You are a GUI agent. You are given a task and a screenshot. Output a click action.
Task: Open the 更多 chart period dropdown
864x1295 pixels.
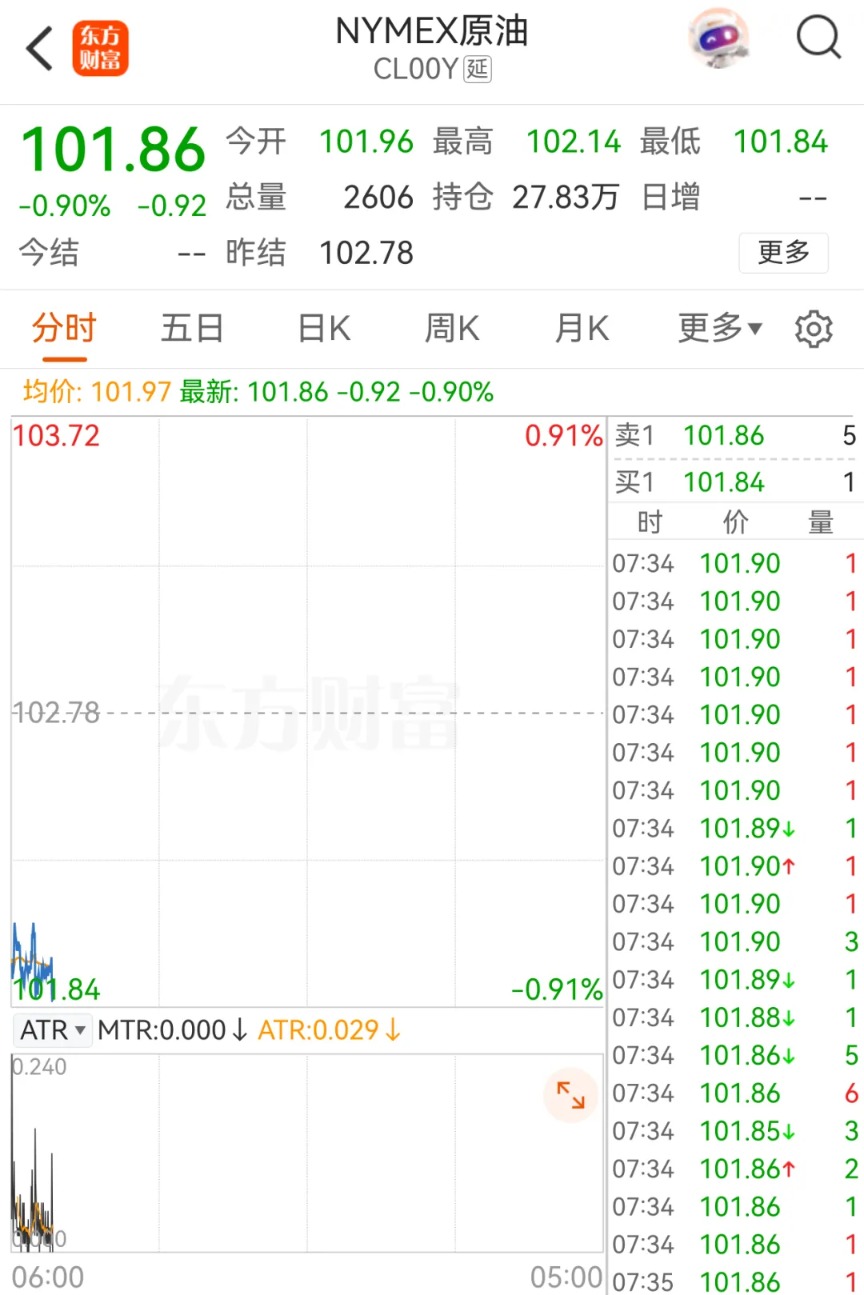point(720,328)
